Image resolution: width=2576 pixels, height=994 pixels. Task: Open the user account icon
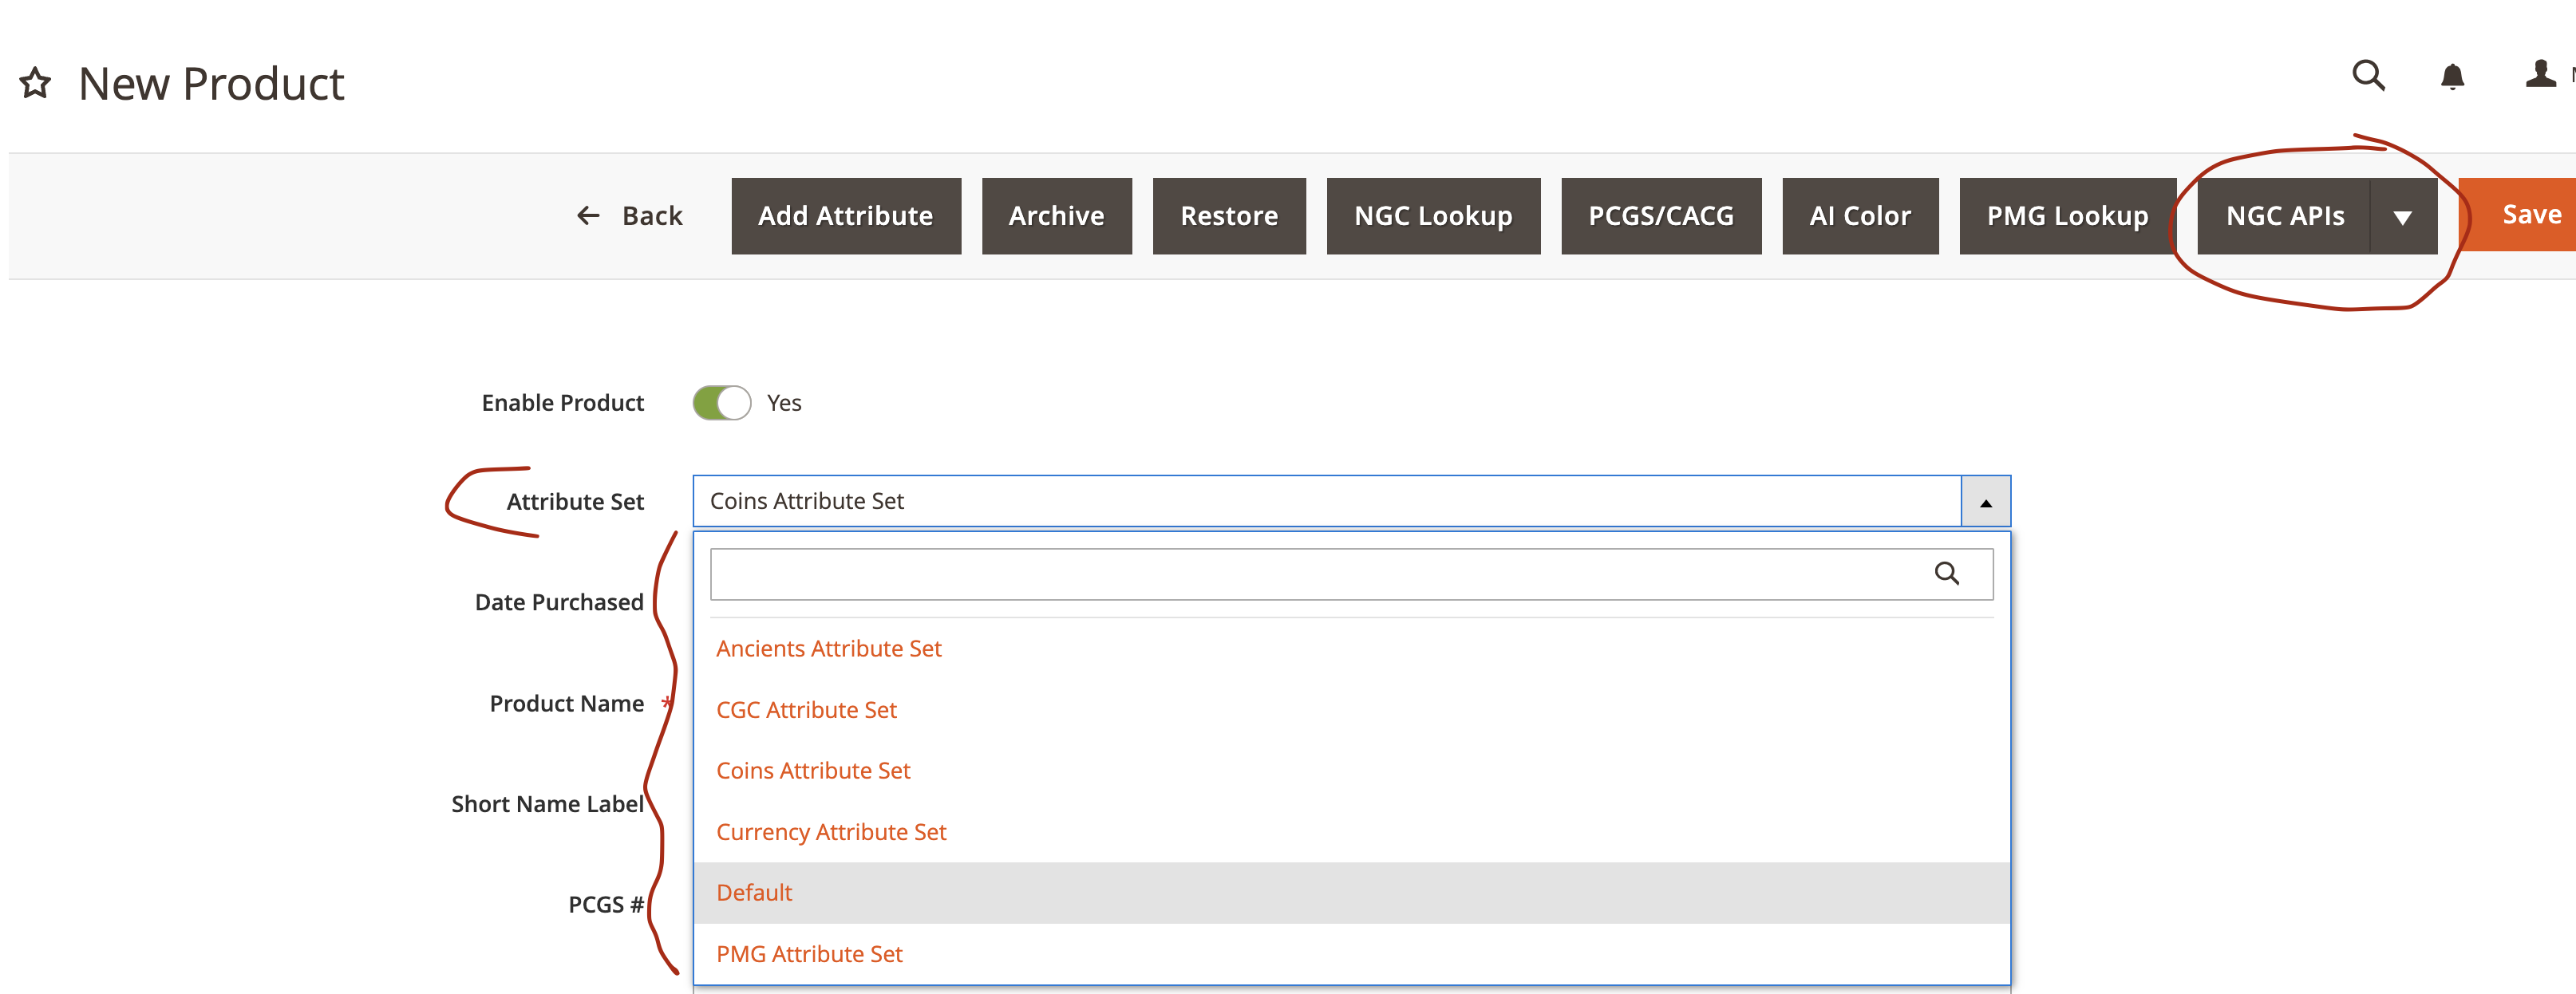2540,75
